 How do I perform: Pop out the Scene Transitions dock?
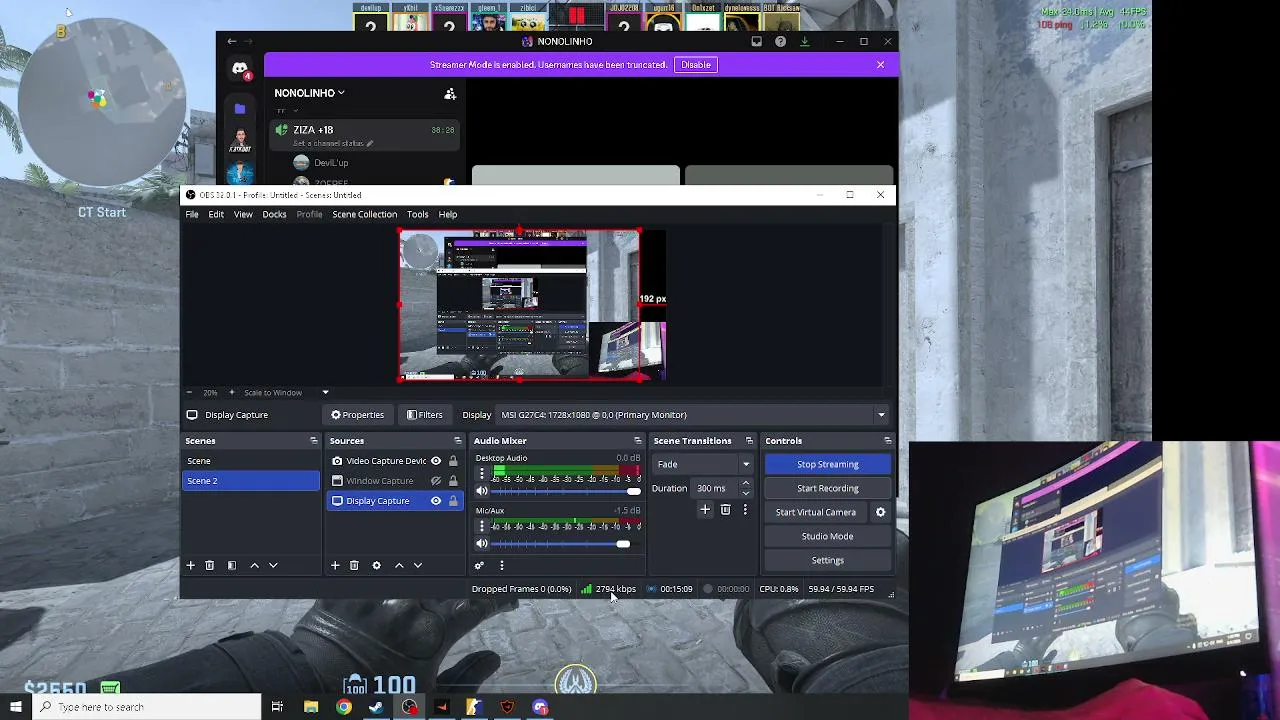pos(749,441)
